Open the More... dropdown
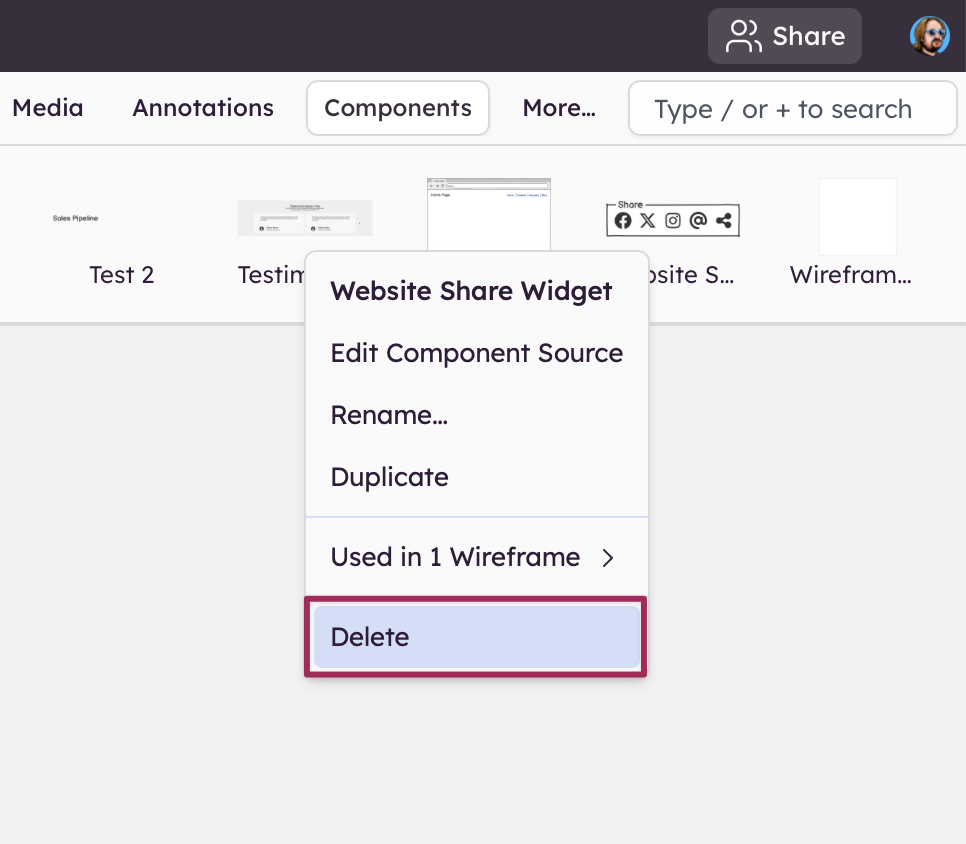 [558, 108]
